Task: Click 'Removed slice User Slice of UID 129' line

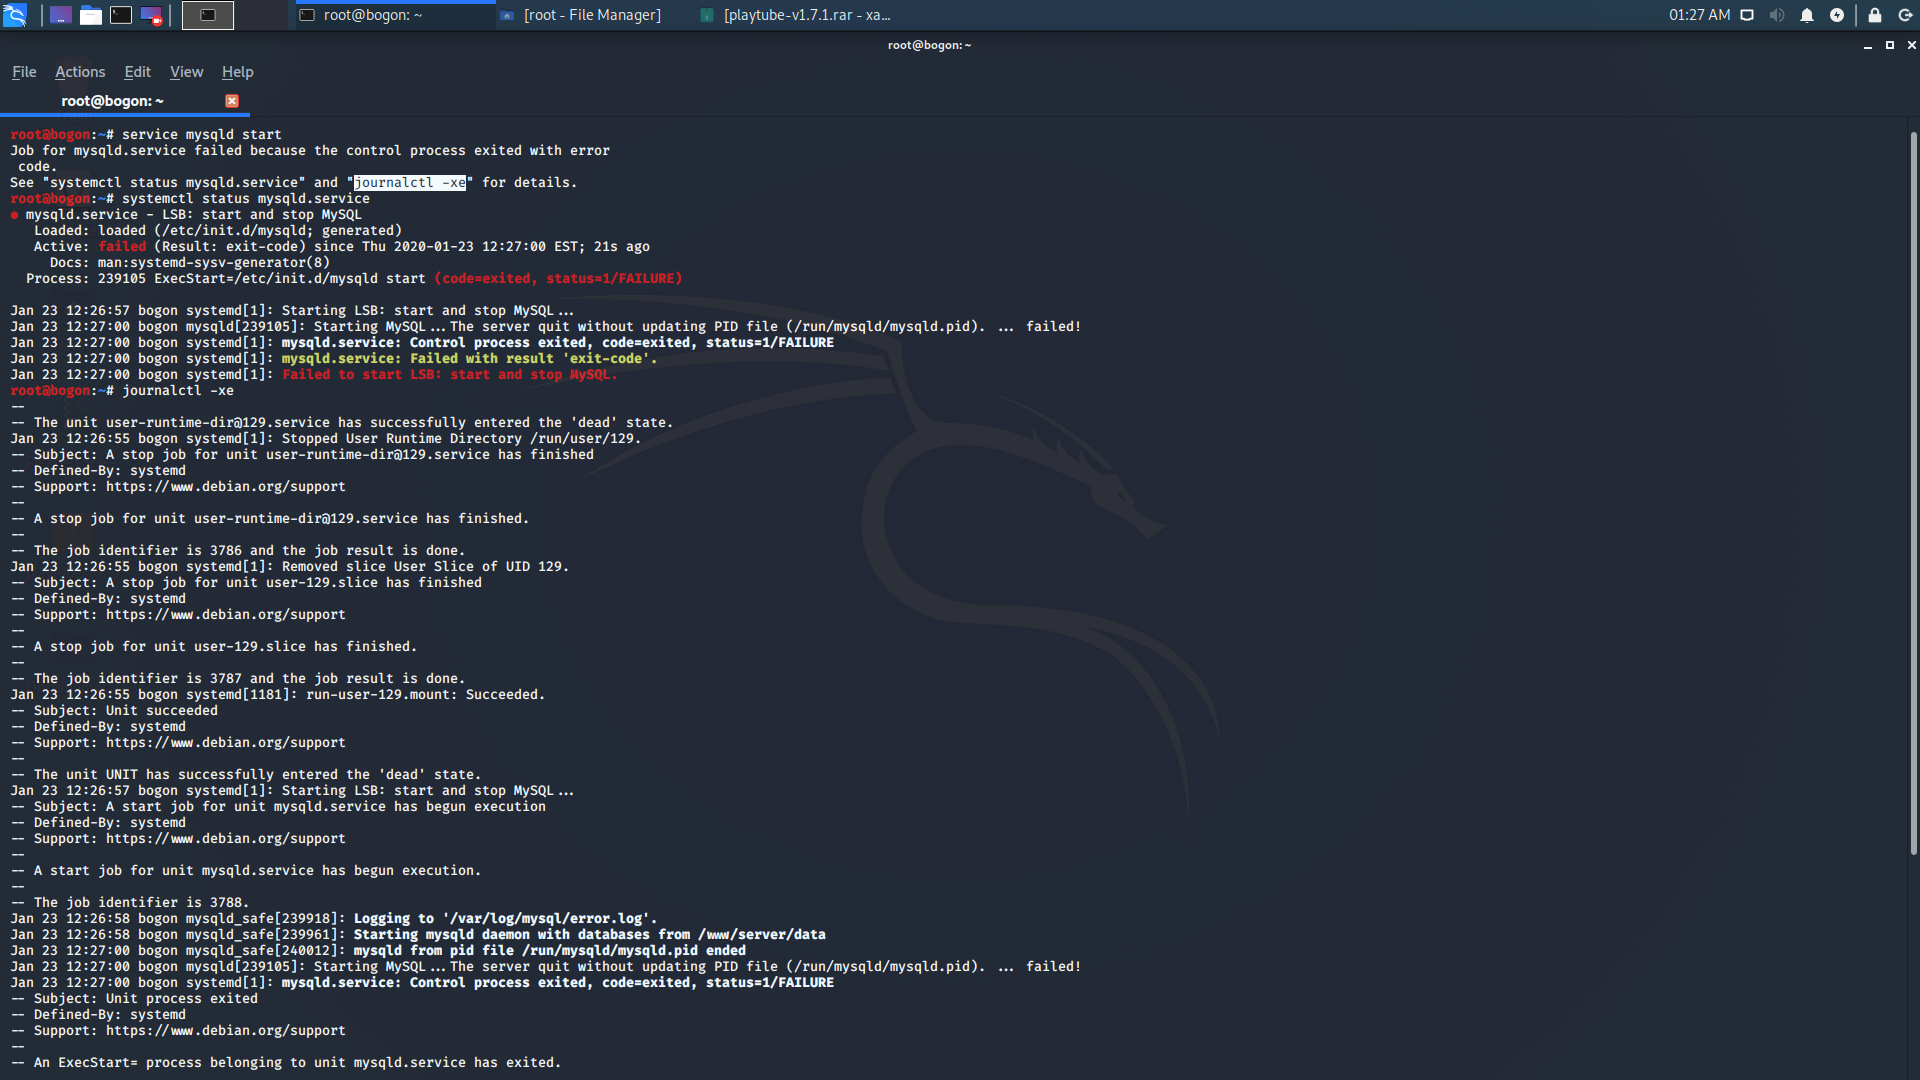Action: (x=290, y=567)
